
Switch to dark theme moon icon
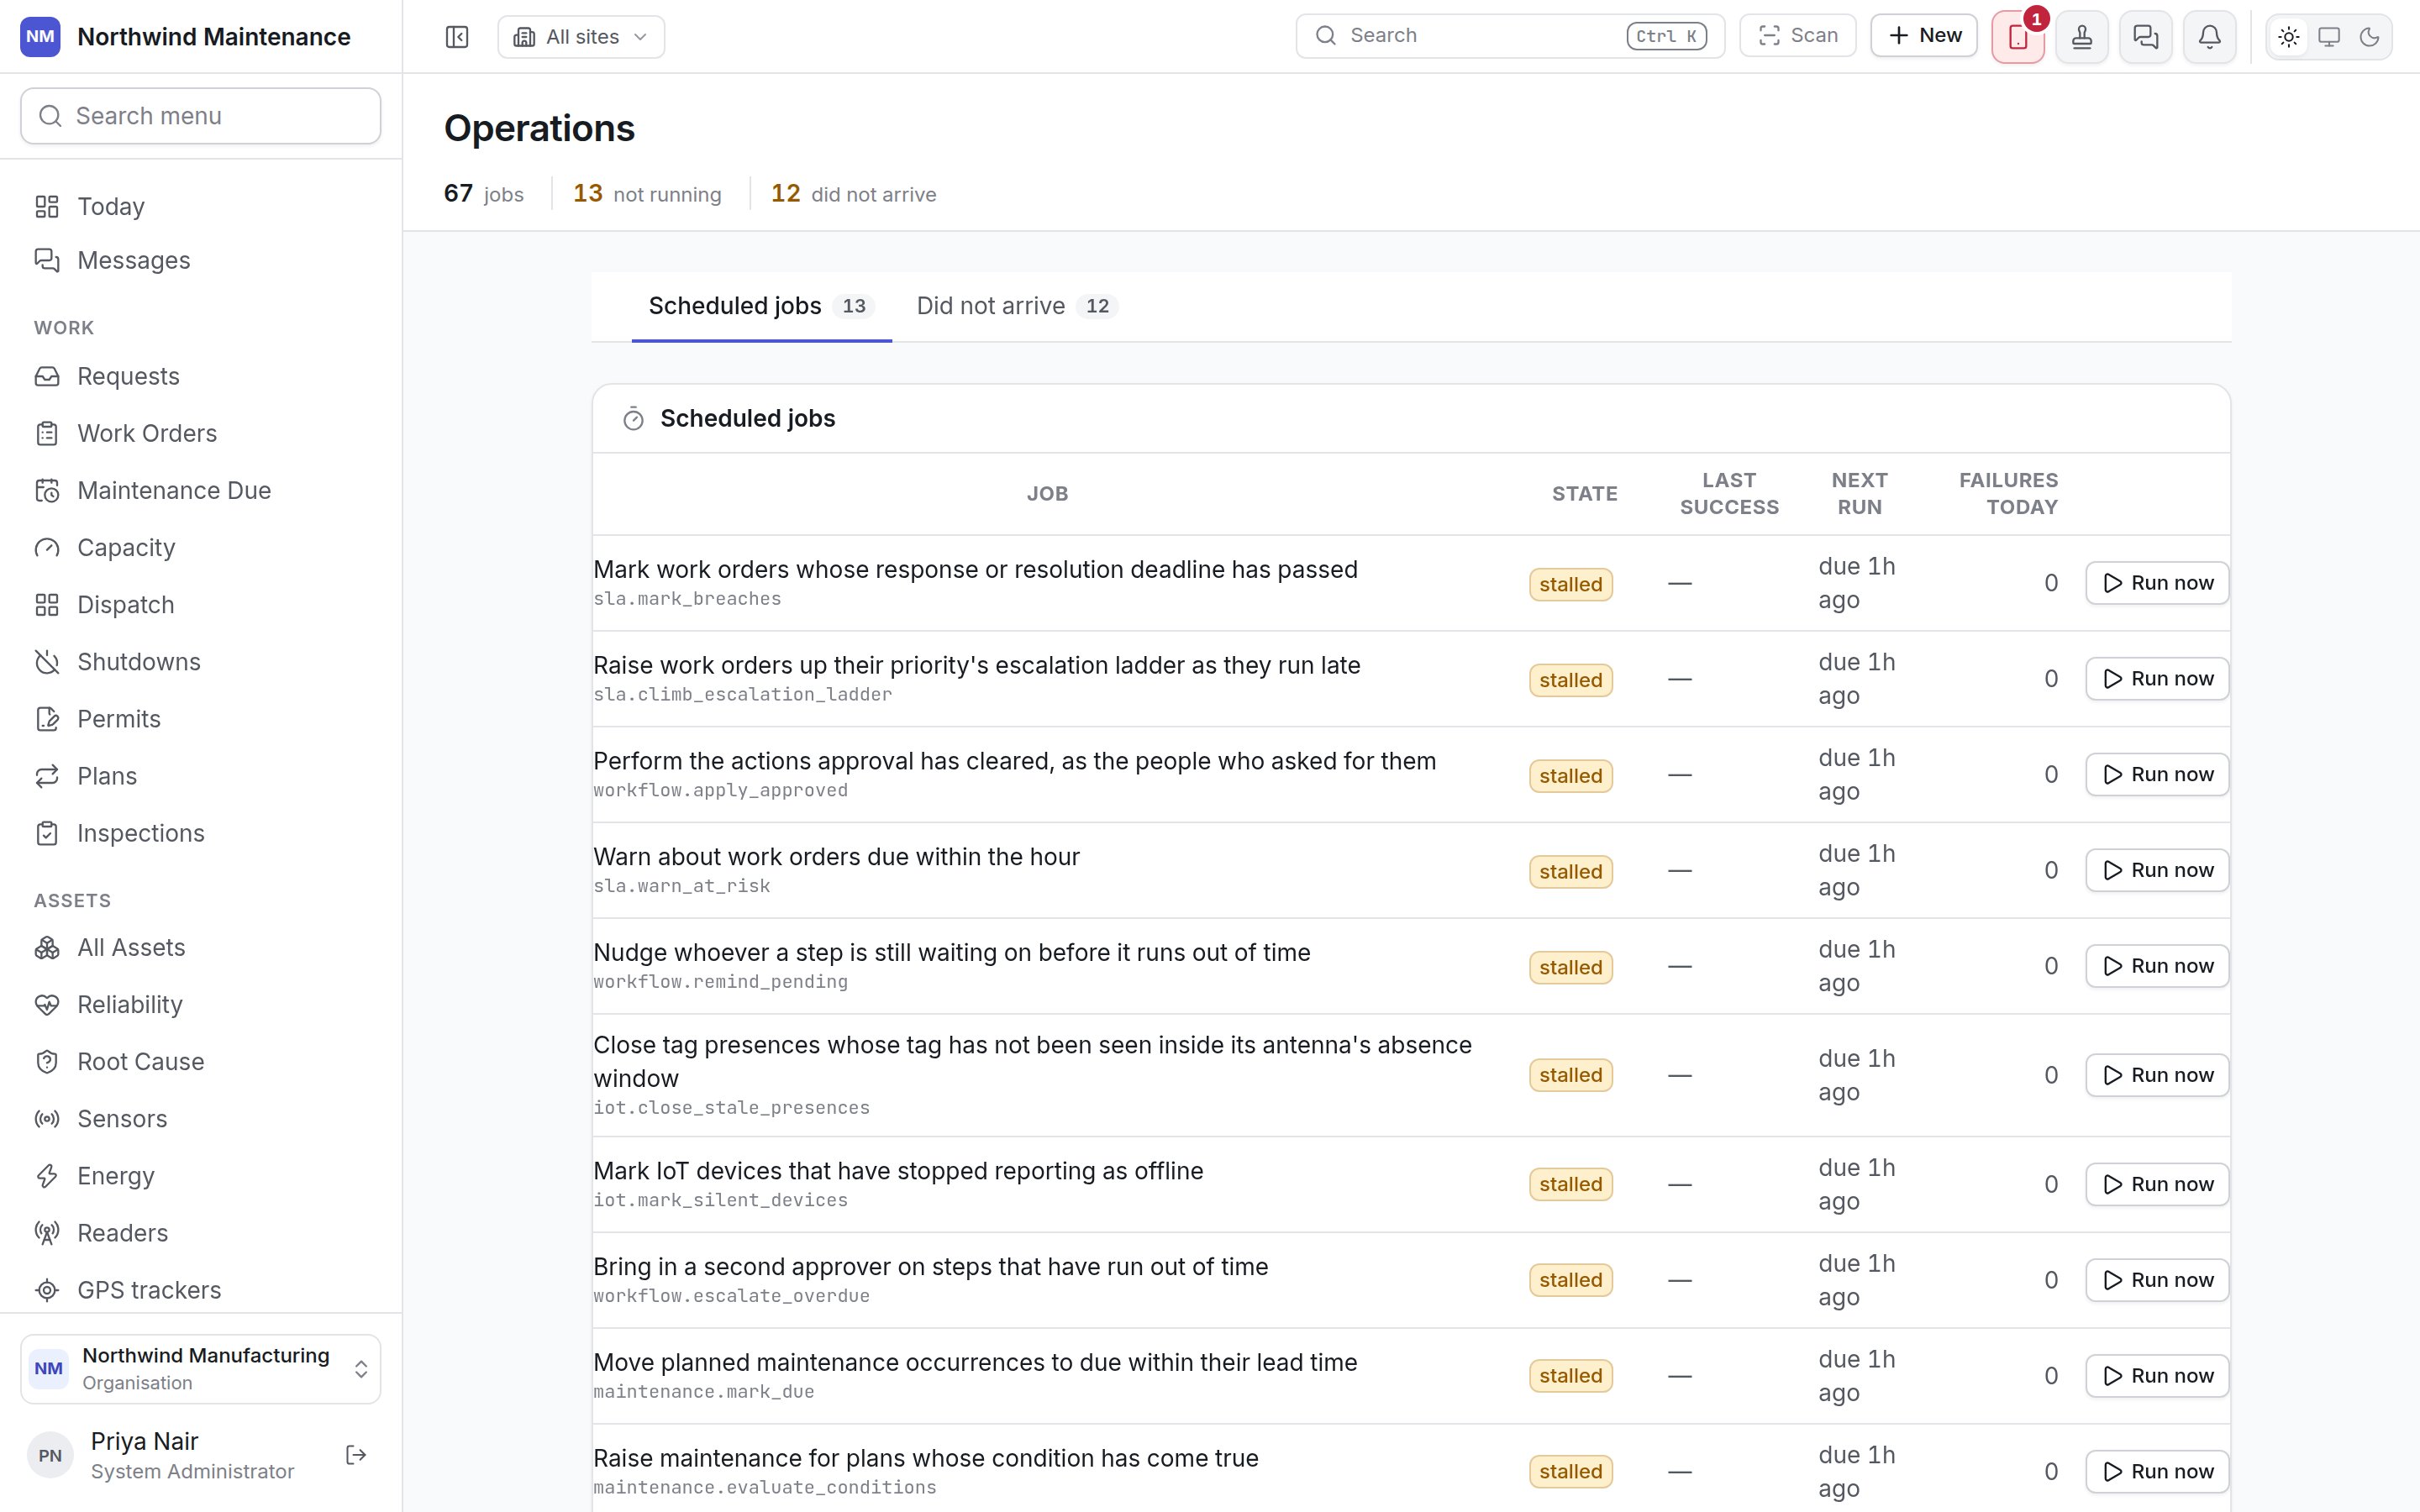[x=2369, y=37]
